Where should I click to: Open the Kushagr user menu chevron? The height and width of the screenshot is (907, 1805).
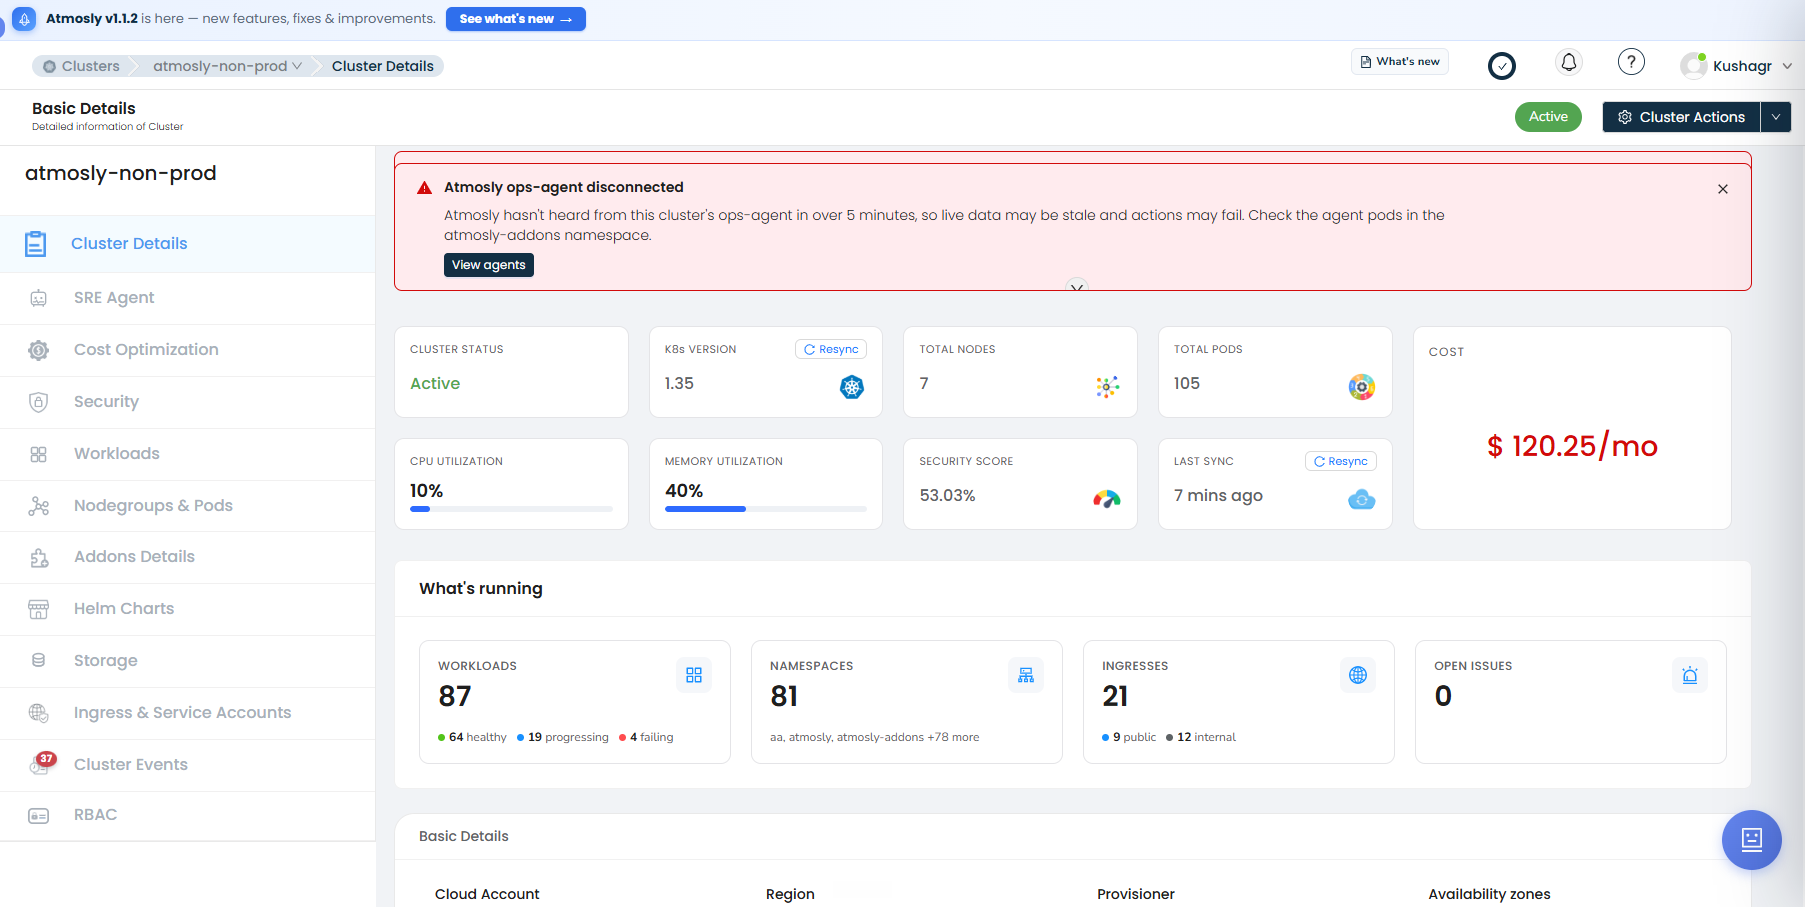[x=1787, y=66]
